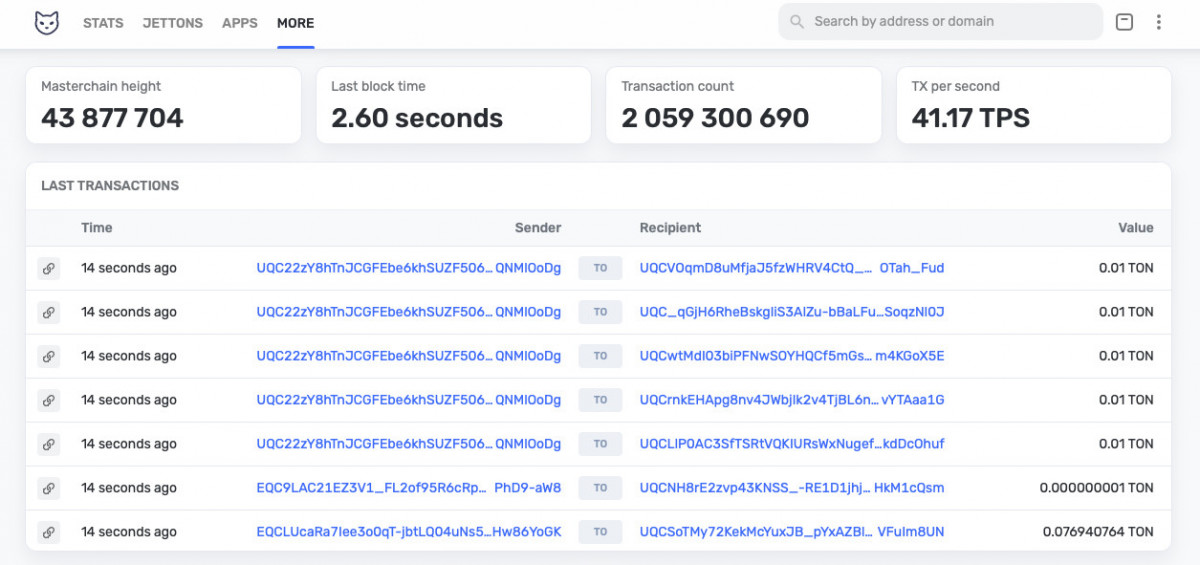
Task: Open link icon for recipient UQCV0qmD8uMfjaJ5 row
Action: [48, 268]
